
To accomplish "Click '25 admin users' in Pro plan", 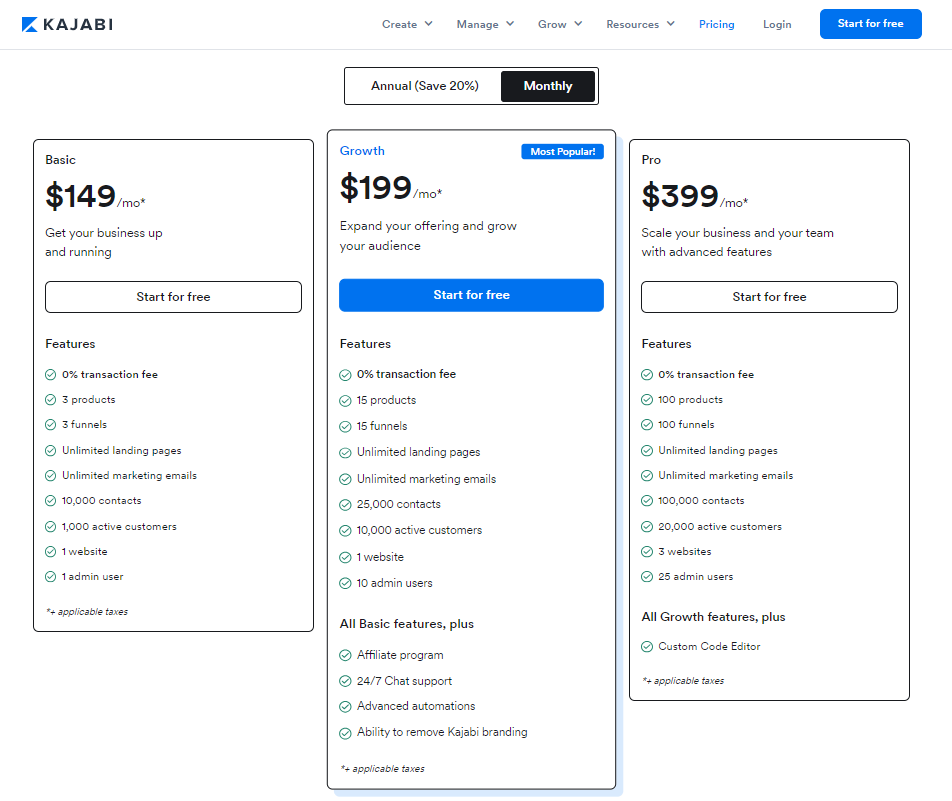I will [696, 576].
